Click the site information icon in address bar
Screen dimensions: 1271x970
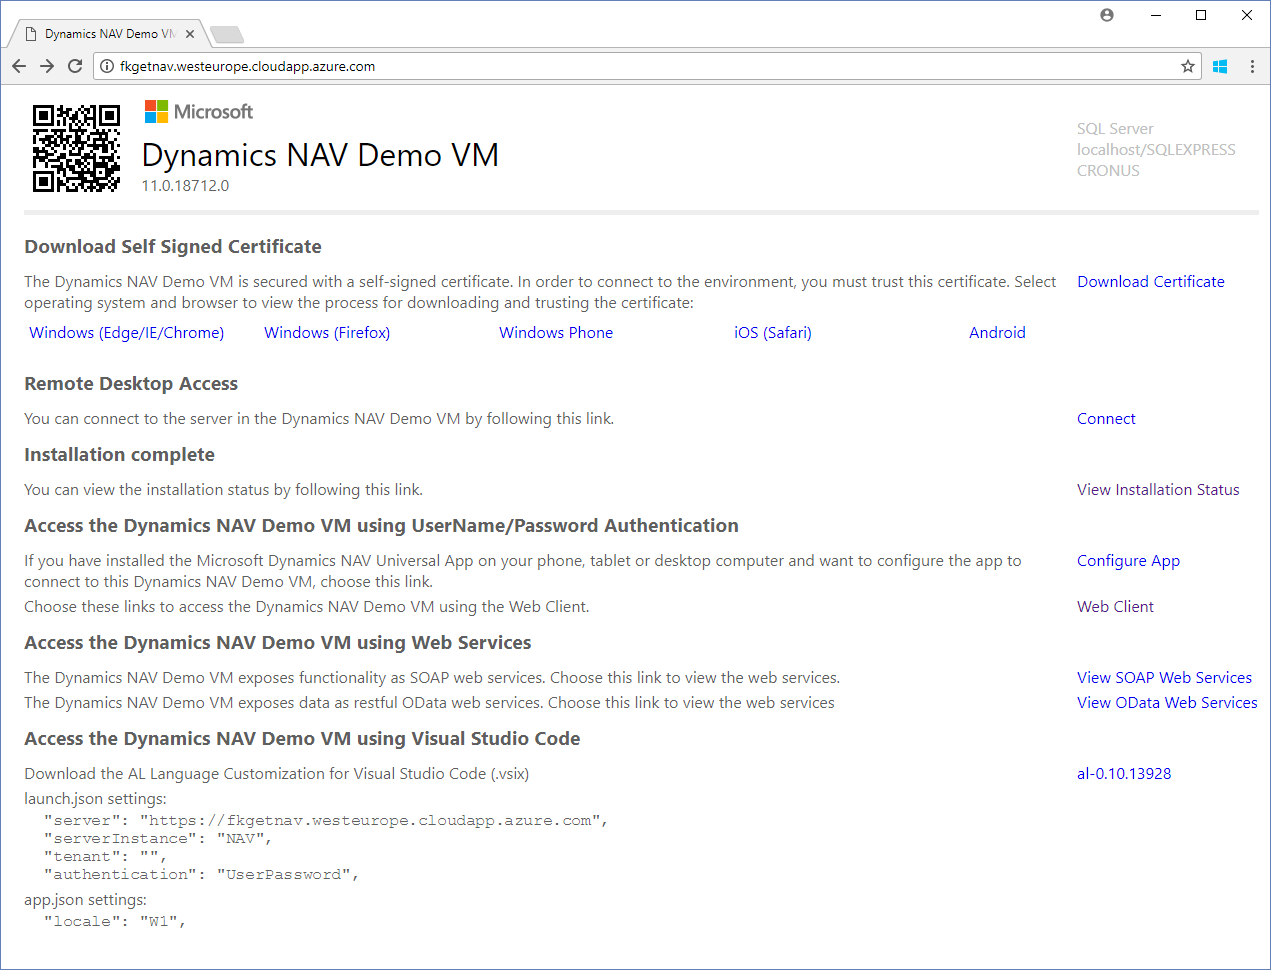[x=107, y=66]
